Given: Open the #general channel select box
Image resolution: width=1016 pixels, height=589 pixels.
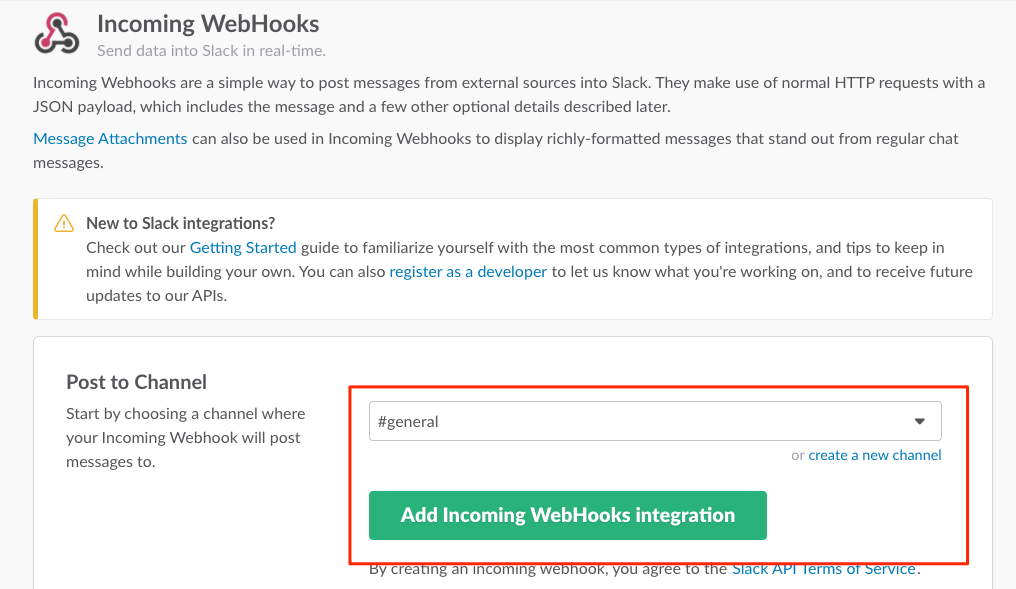Looking at the screenshot, I should (655, 421).
